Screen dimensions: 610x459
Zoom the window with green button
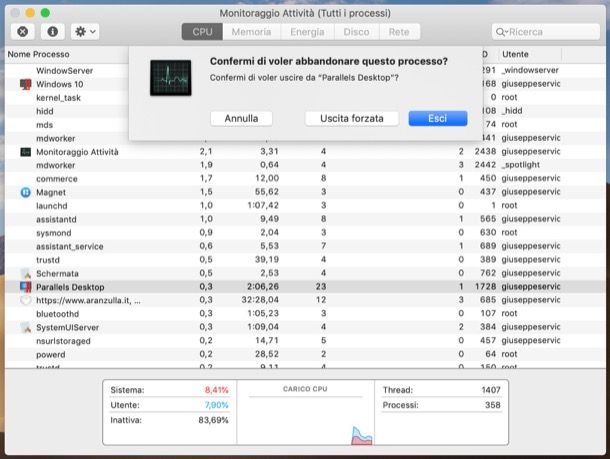(x=45, y=13)
